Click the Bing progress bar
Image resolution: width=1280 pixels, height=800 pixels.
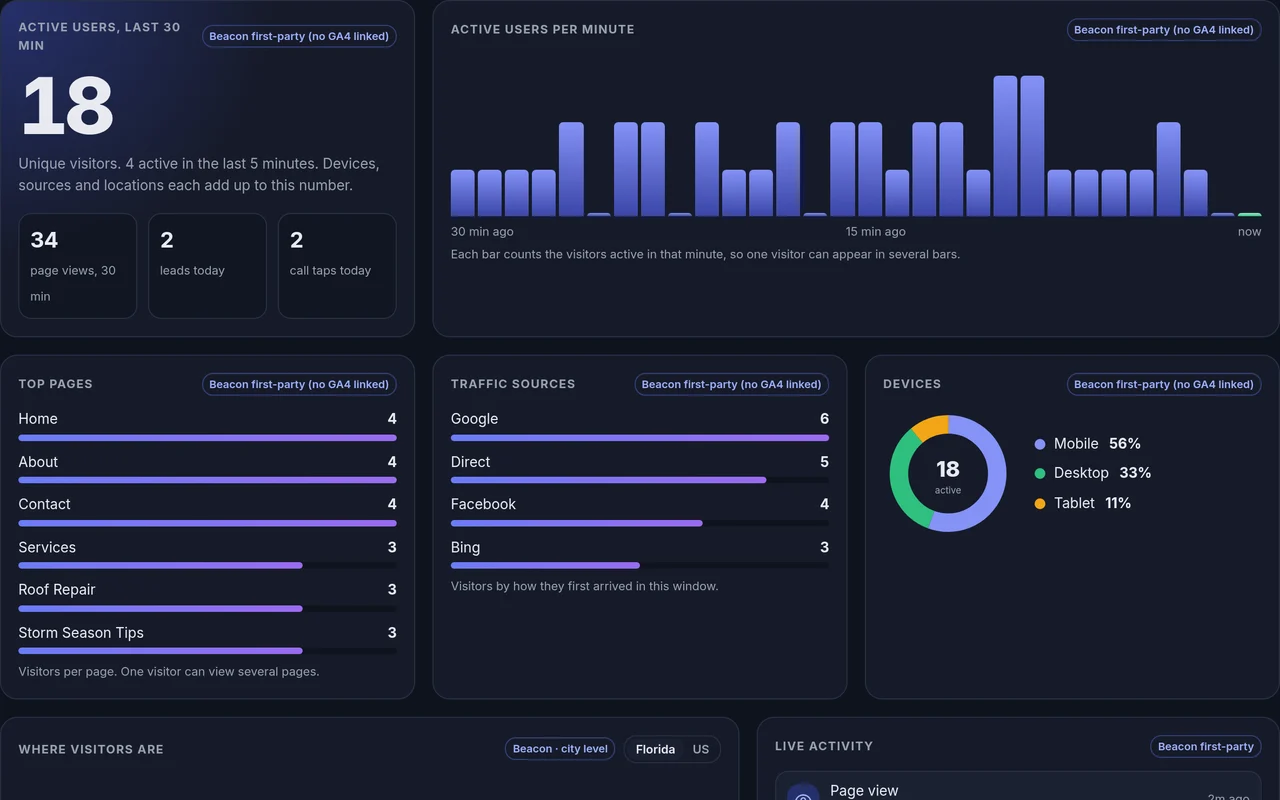pyautogui.click(x=640, y=566)
